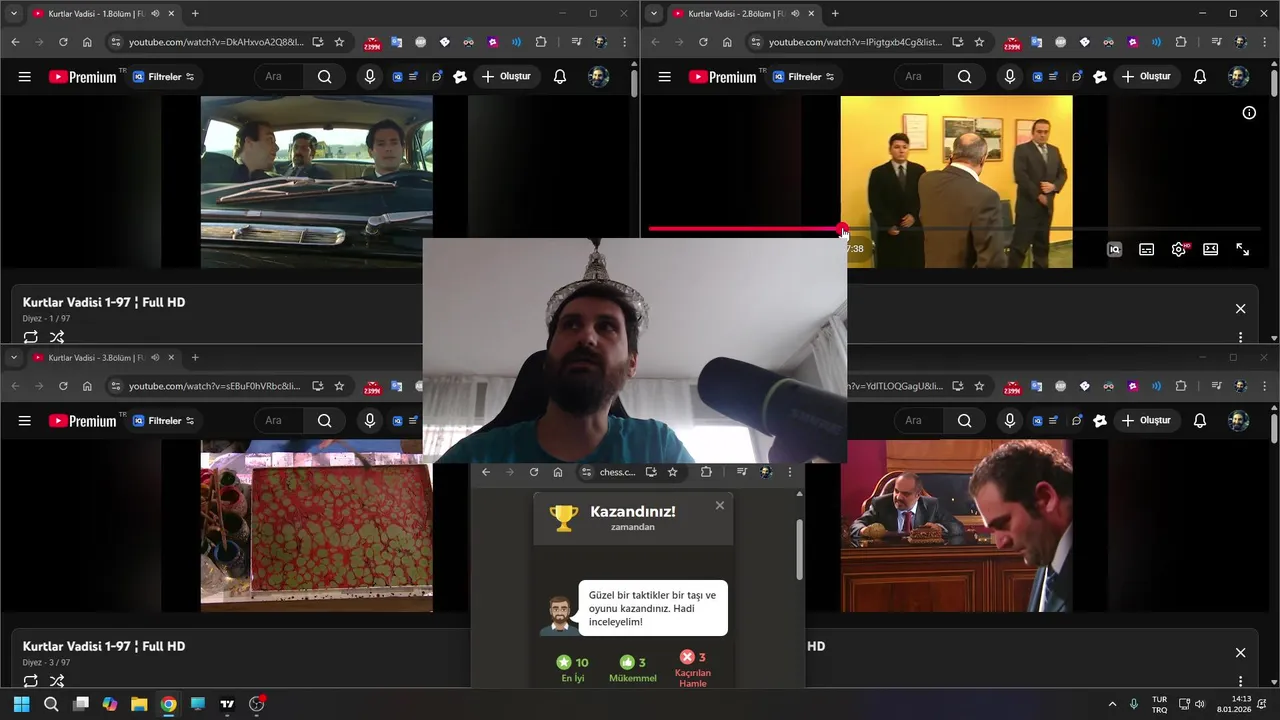
Task: Close the Kazandınız dialog on chess.com
Action: coord(720,506)
